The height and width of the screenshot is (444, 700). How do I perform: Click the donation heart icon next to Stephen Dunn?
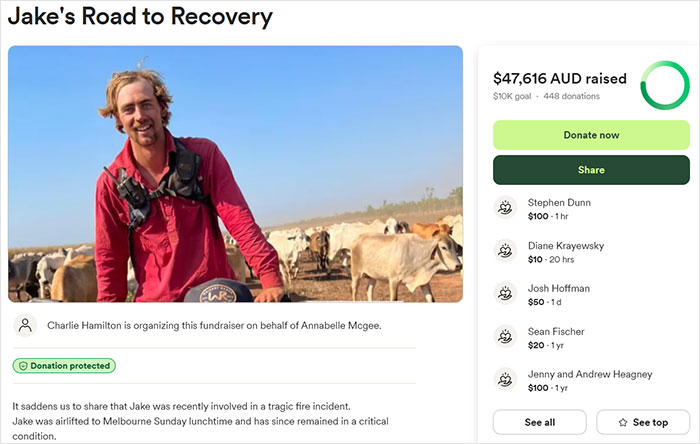[x=505, y=207]
